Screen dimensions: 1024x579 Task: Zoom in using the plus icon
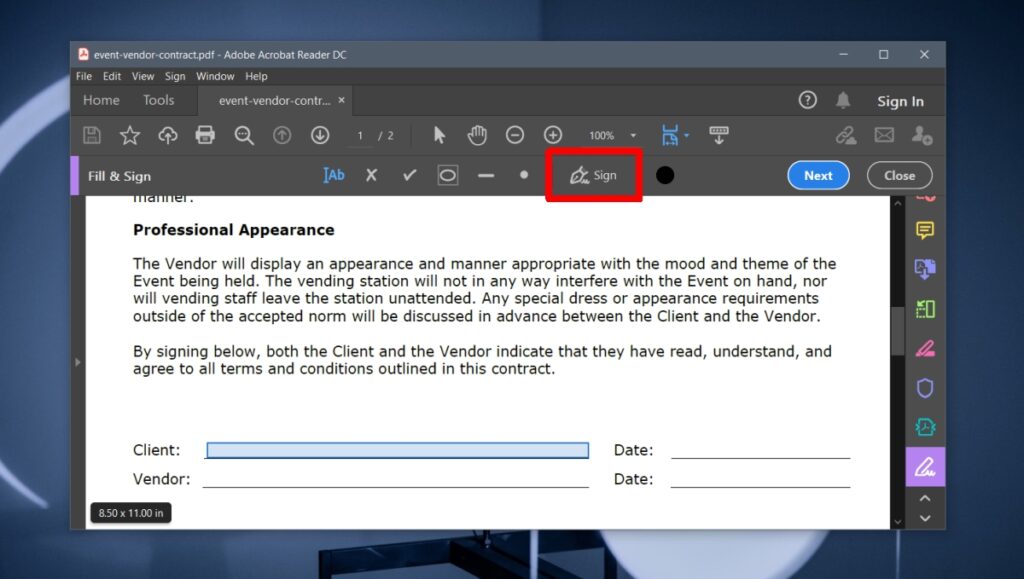pyautogui.click(x=551, y=135)
